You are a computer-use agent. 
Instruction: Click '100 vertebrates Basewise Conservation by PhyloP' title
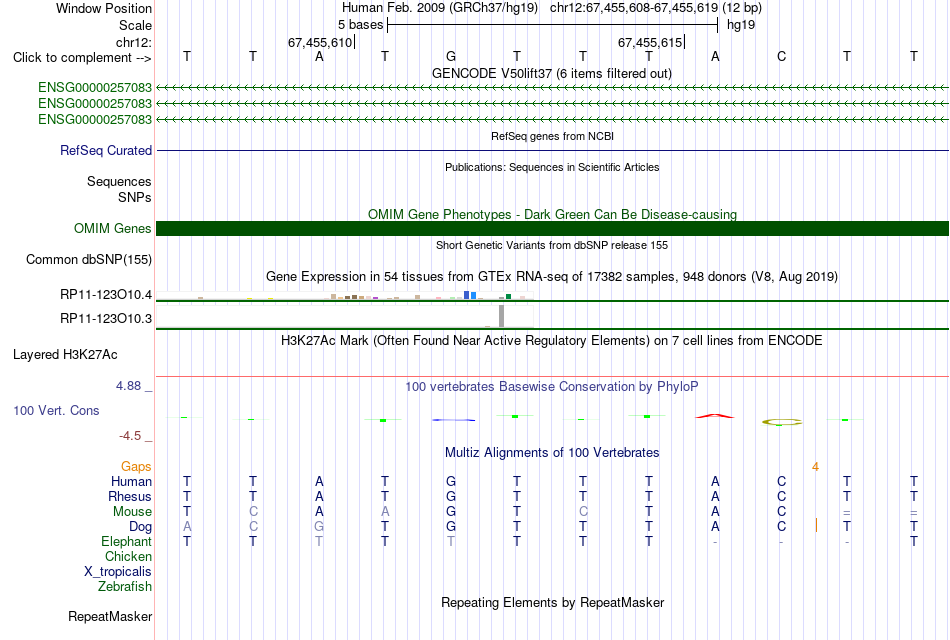pos(552,387)
